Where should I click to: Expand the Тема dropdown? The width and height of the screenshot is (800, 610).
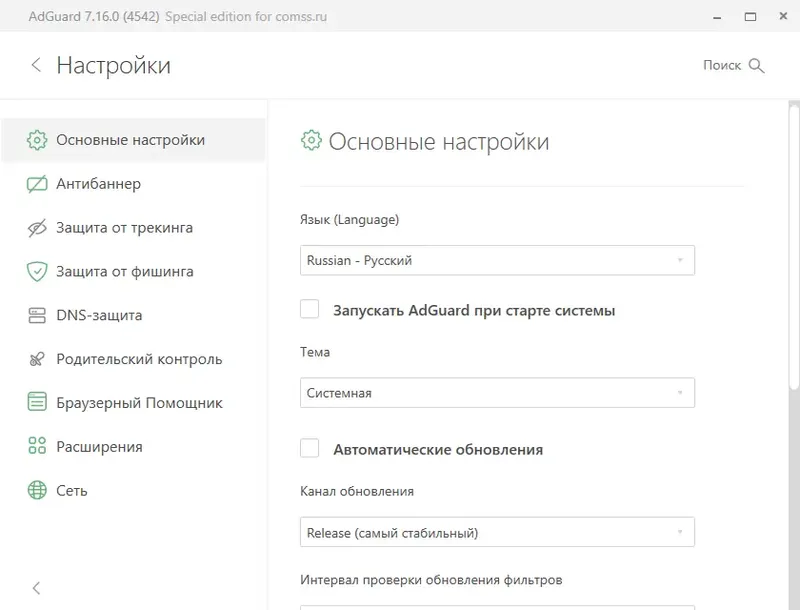click(x=497, y=393)
